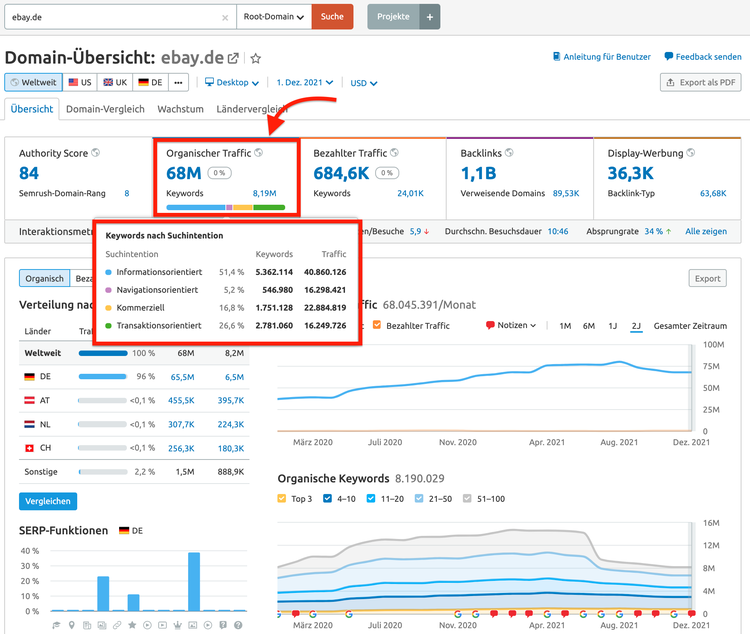Click the 89,53K referring domains value

[566, 193]
